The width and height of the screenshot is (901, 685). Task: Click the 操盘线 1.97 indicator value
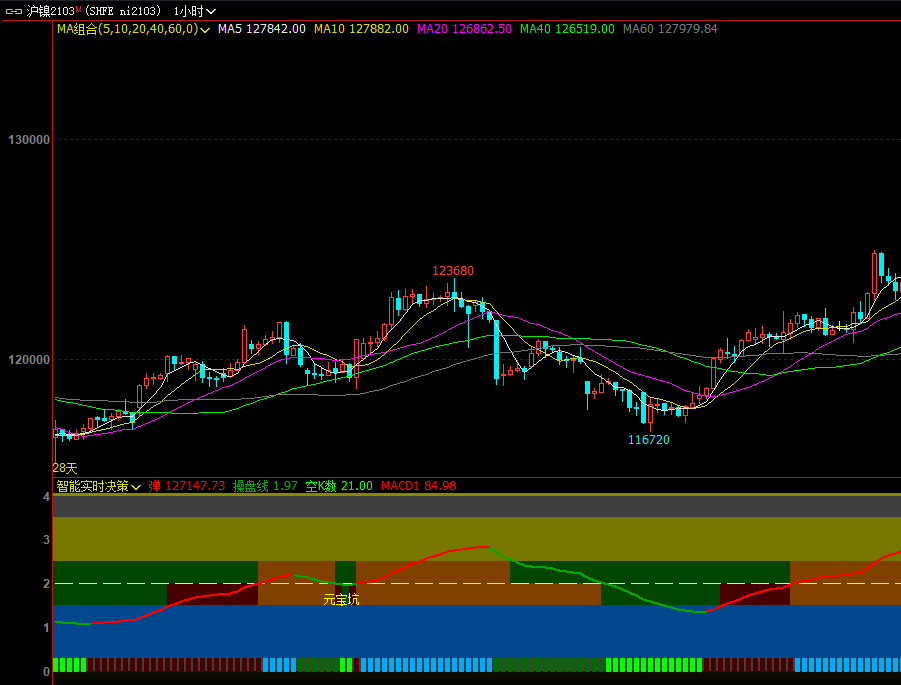click(265, 486)
